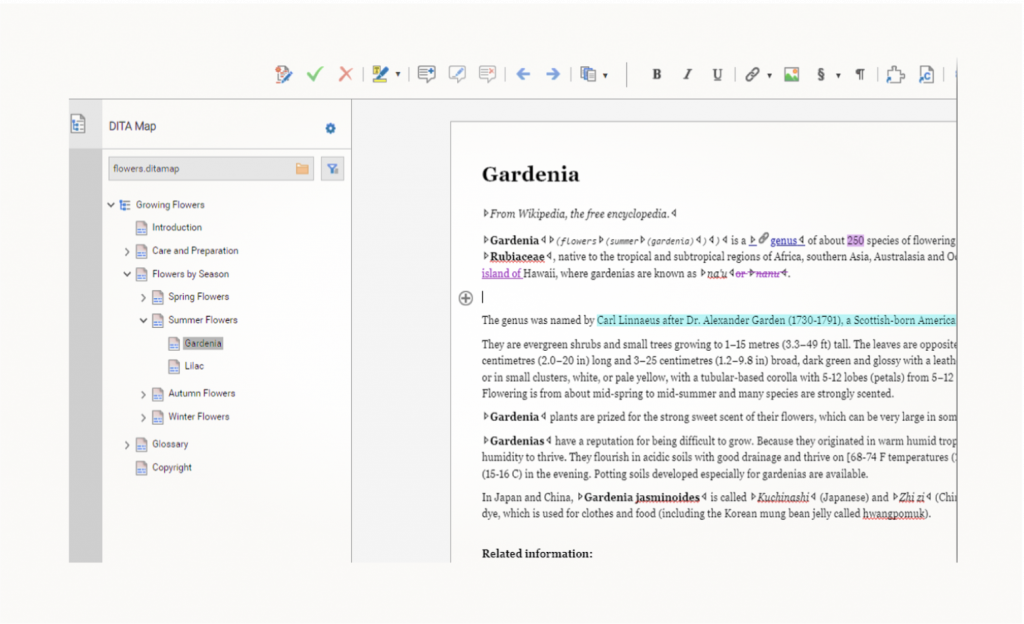Follow the genus link in the document
The width and height of the screenshot is (1024, 624).
(x=784, y=240)
